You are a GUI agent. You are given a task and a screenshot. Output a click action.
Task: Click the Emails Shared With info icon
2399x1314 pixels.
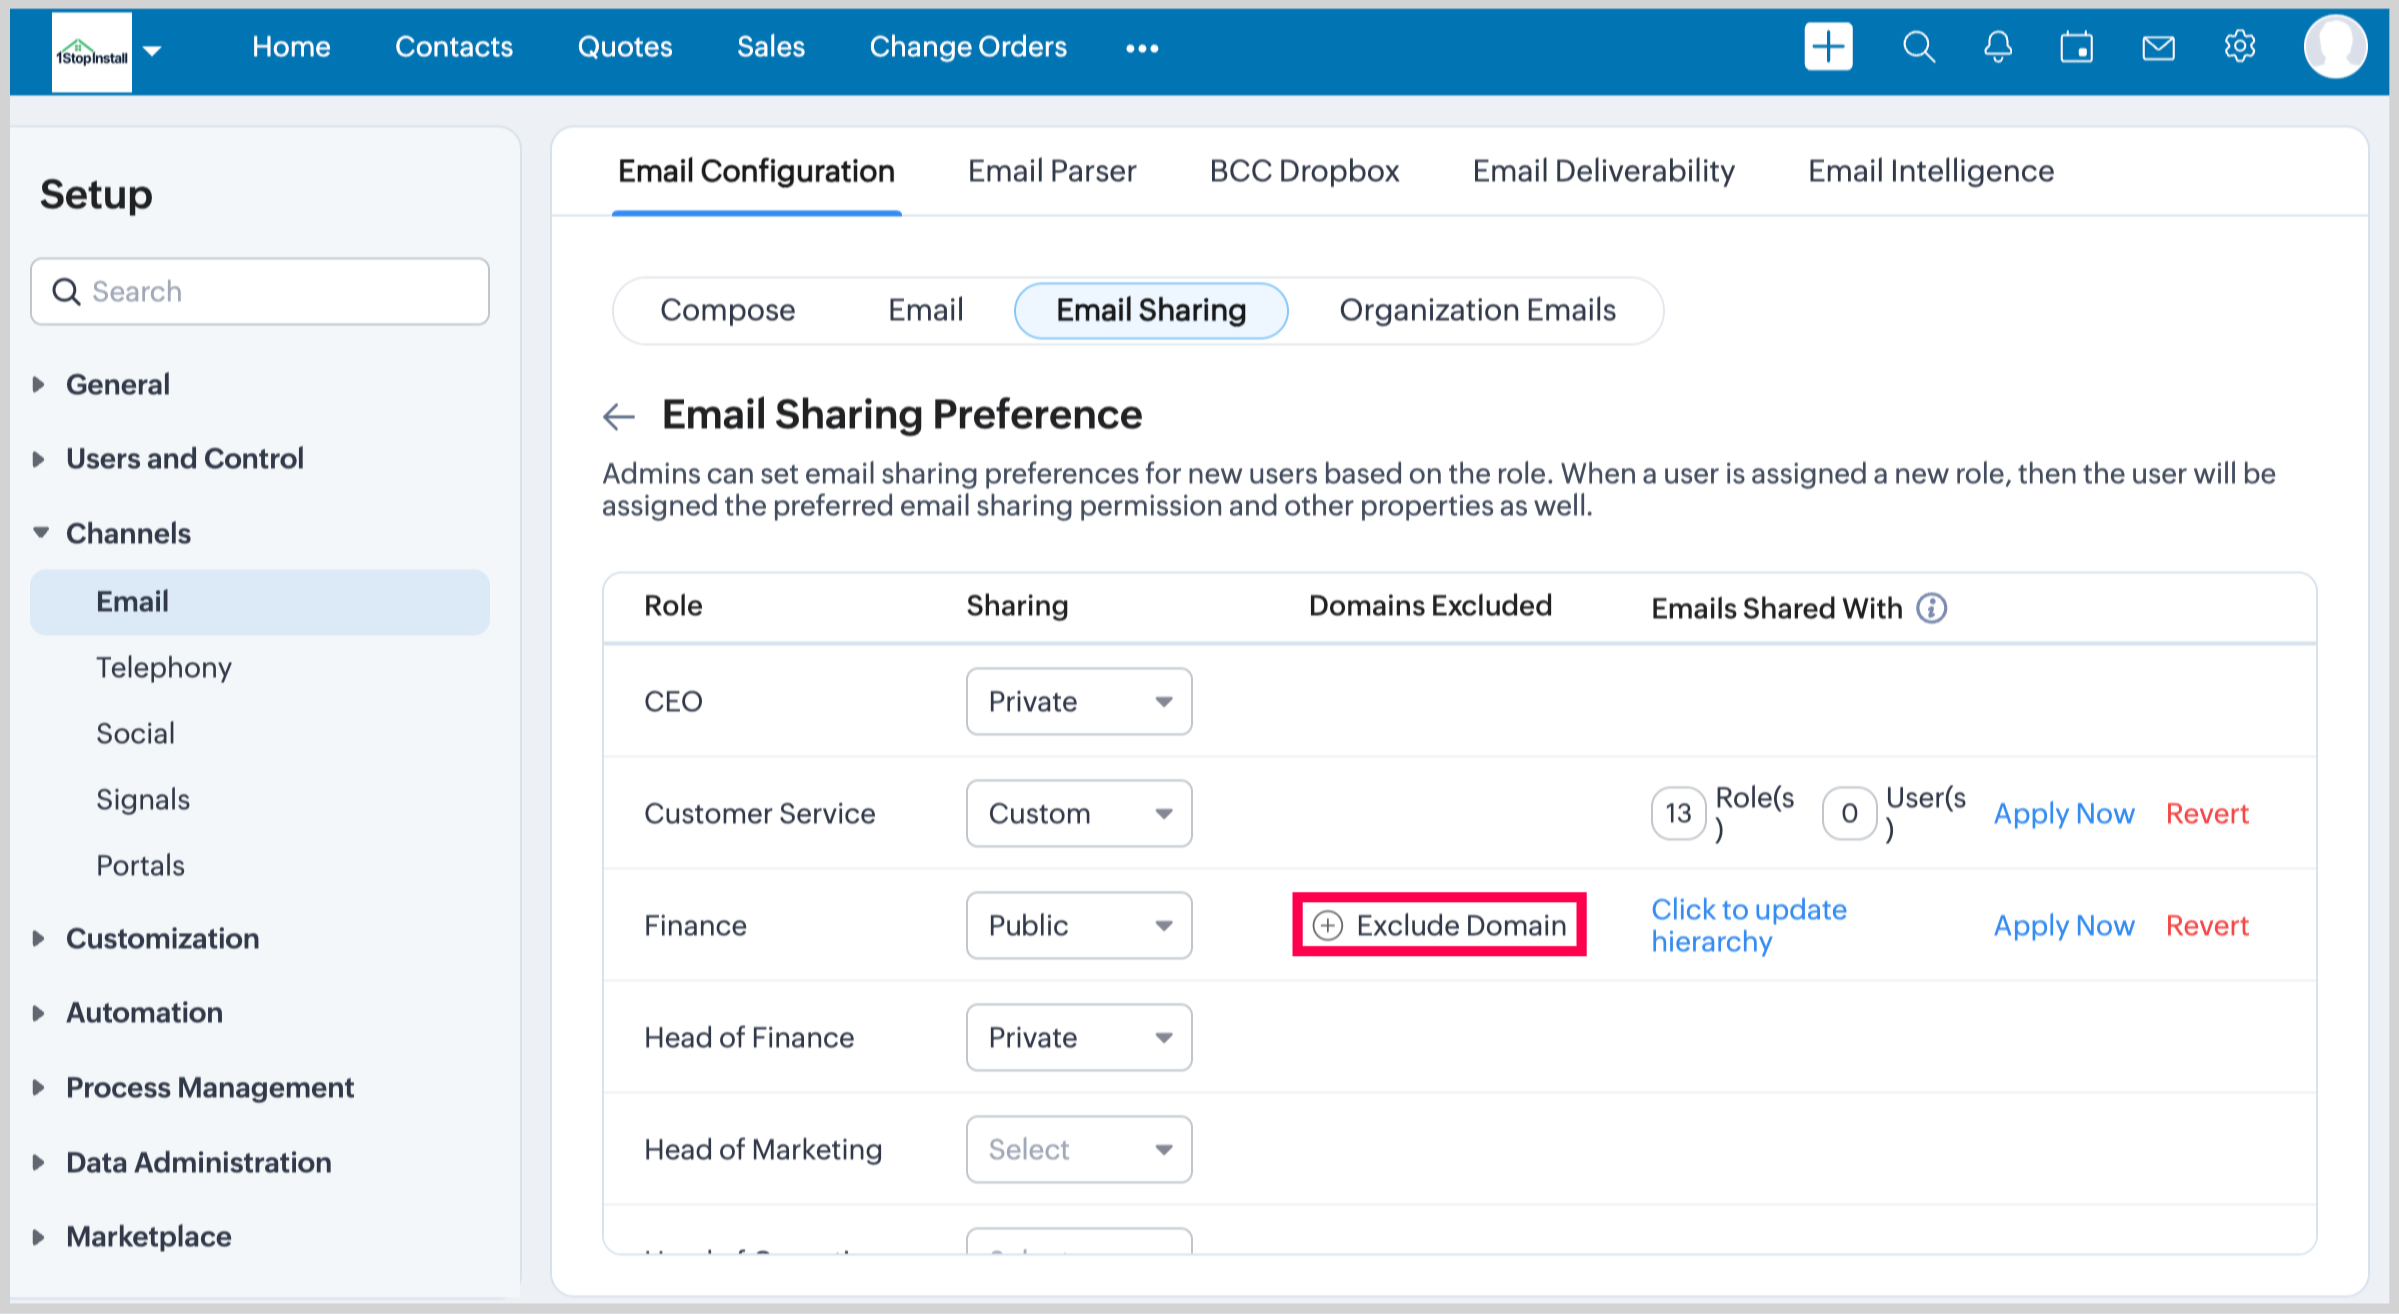[1931, 608]
